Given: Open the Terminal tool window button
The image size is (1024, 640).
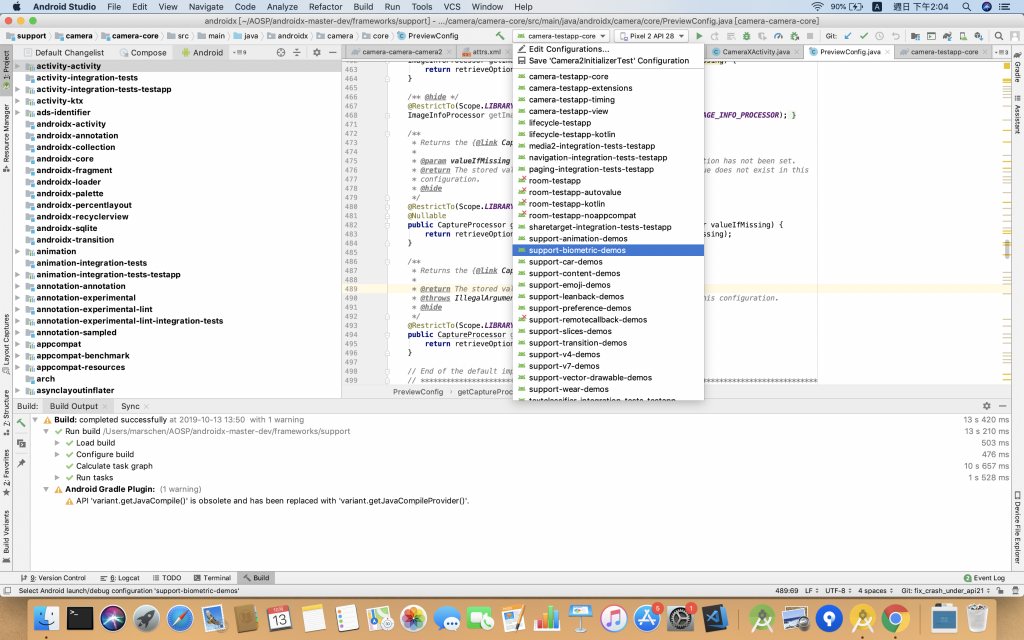Looking at the screenshot, I should 212,578.
